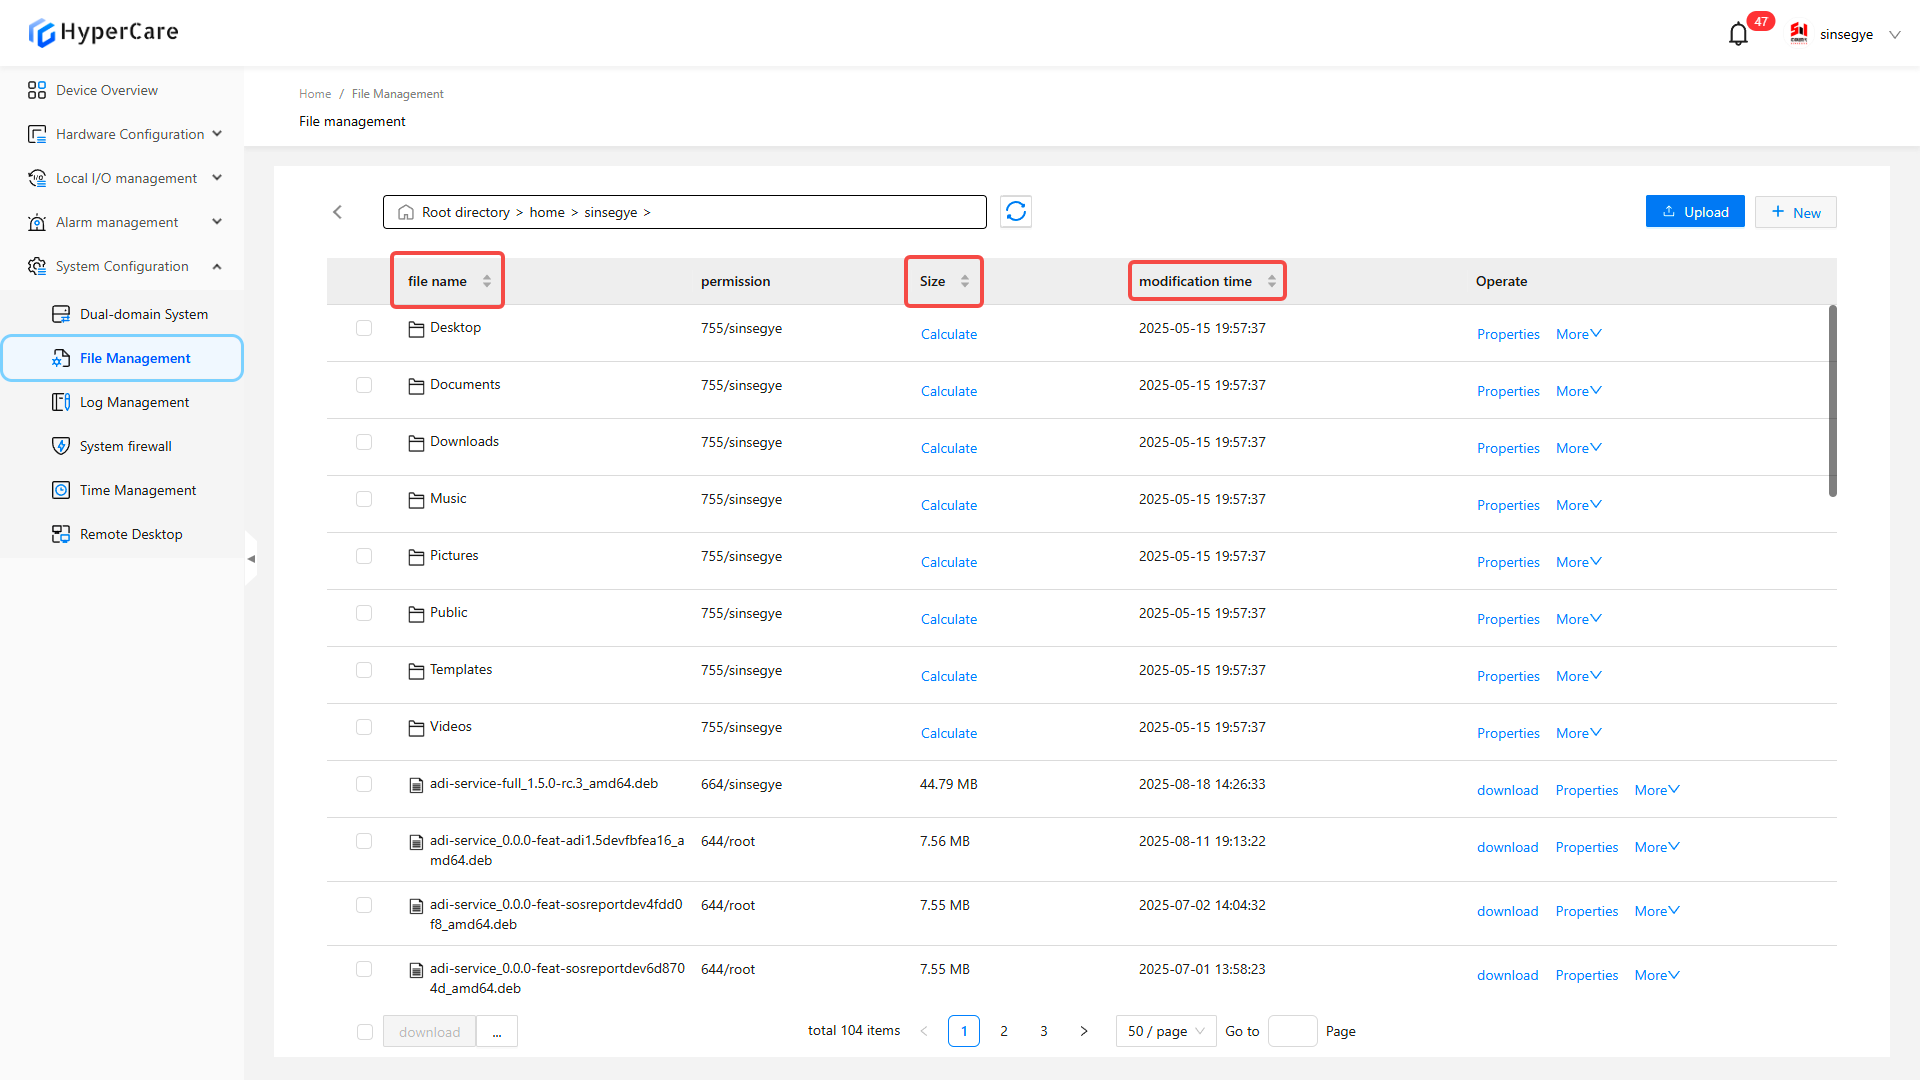
Task: Click the table vertical scrollbar
Action: [1832, 400]
